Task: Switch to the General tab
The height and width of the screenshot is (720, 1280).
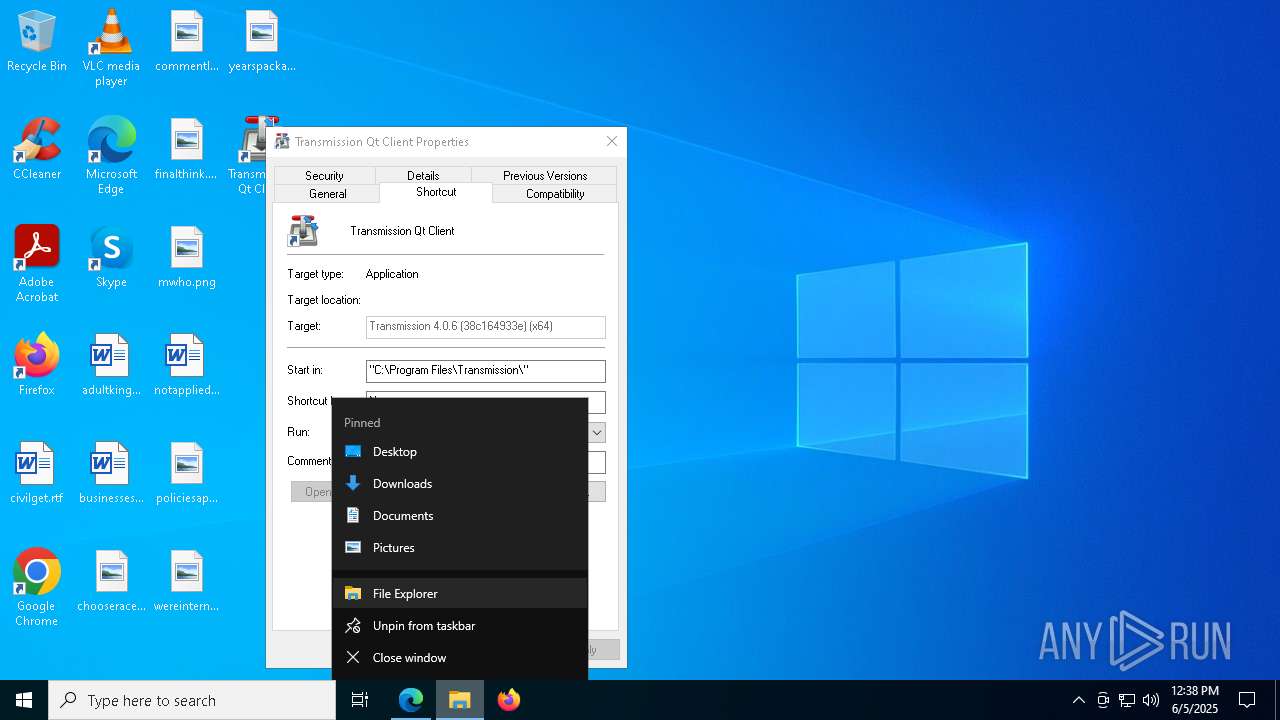Action: pyautogui.click(x=327, y=193)
